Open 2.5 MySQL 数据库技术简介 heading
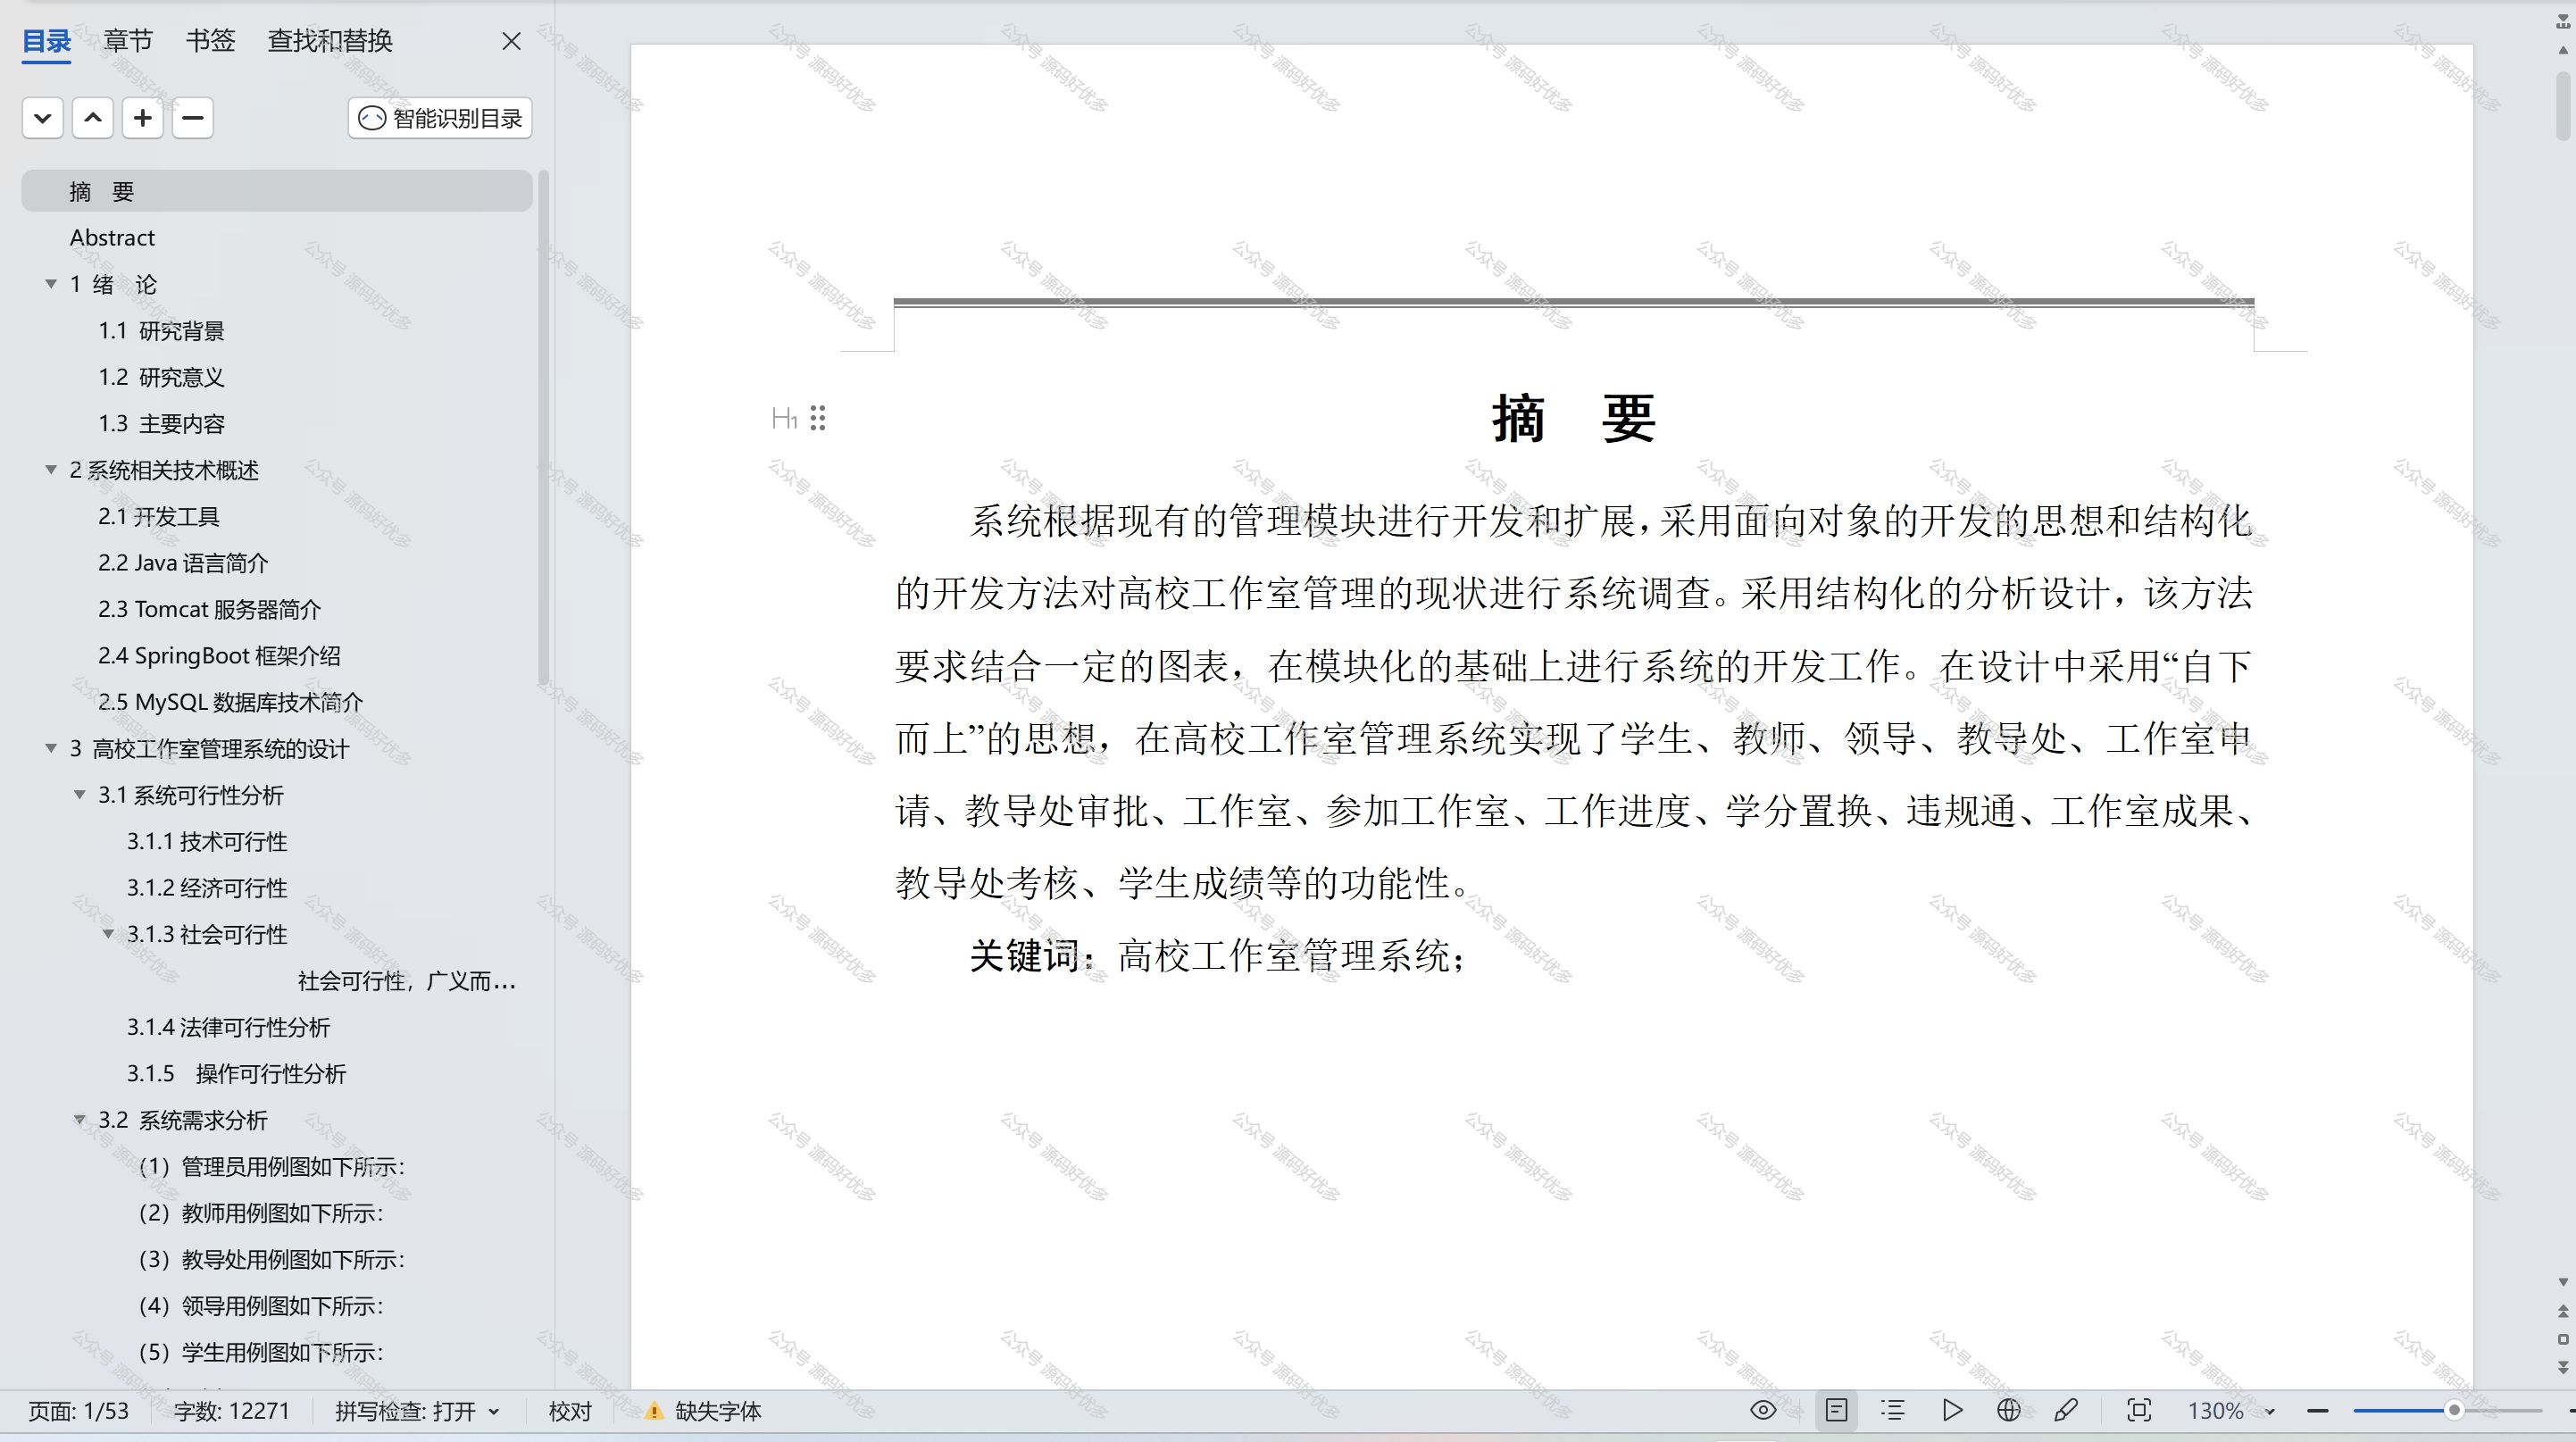 230,702
